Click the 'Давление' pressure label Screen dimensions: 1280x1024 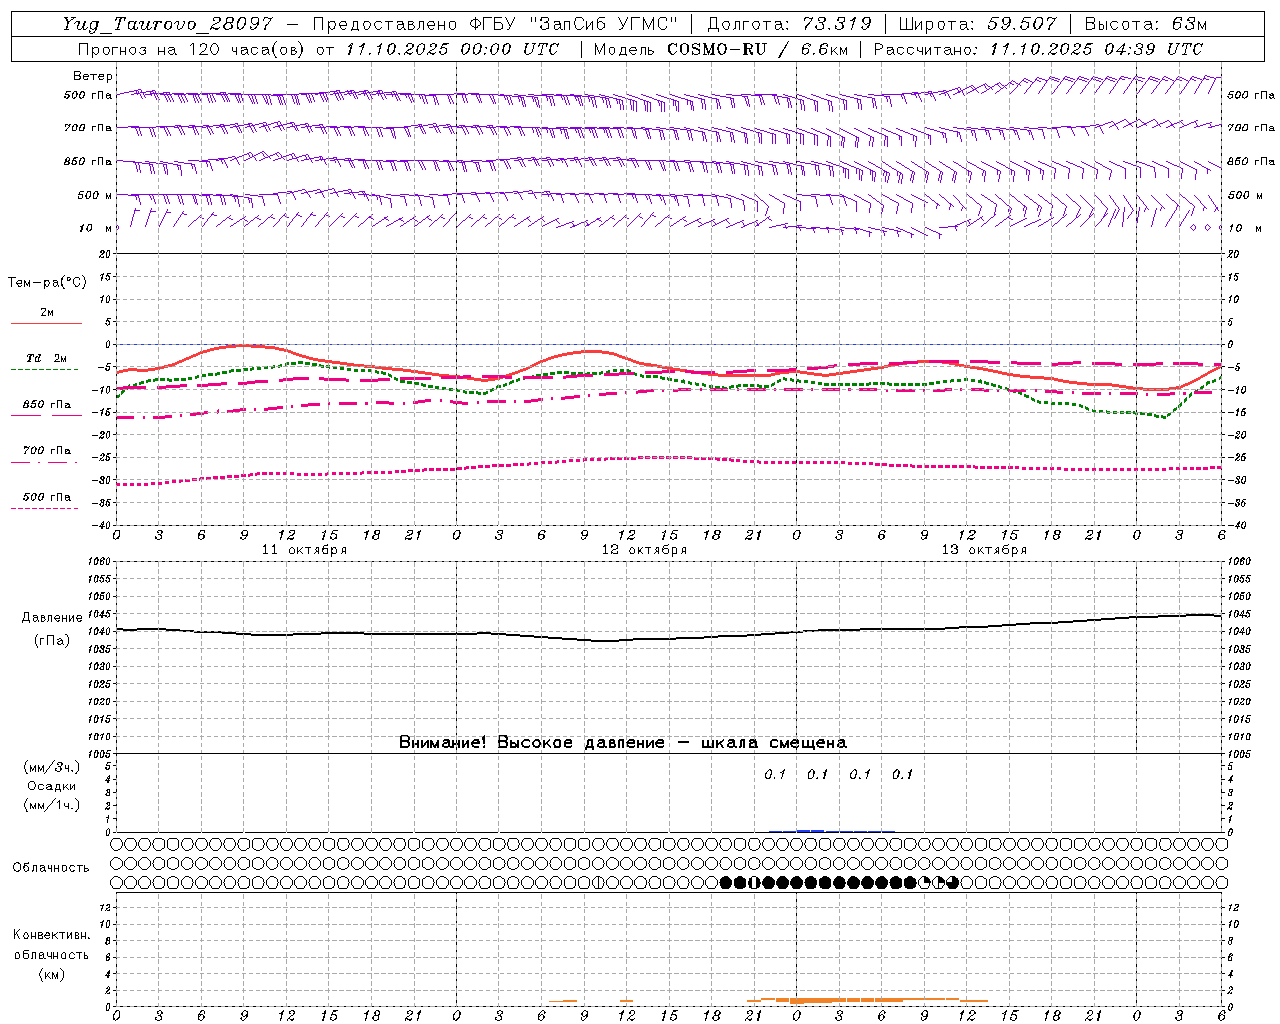52,618
